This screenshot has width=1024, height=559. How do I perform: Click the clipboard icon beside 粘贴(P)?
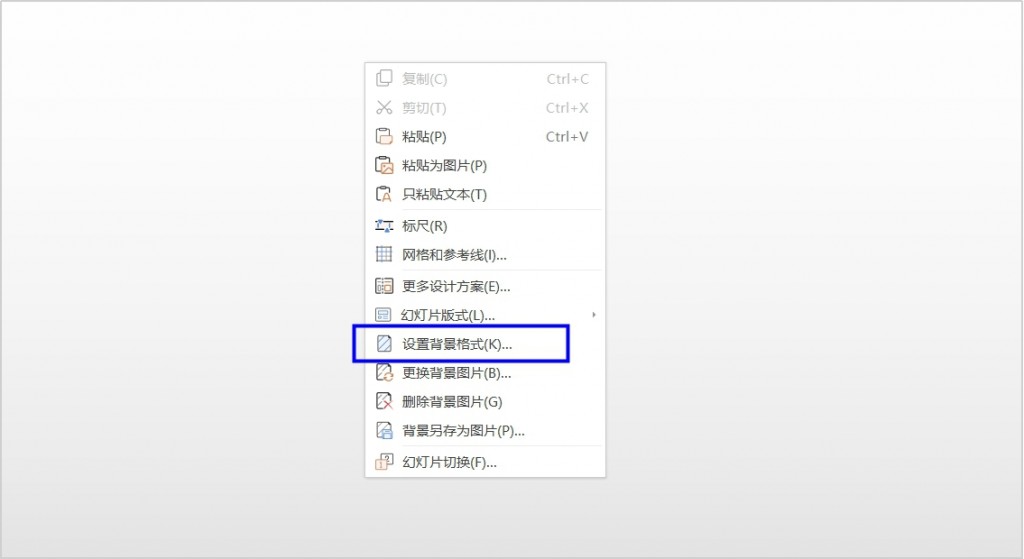pyautogui.click(x=384, y=136)
